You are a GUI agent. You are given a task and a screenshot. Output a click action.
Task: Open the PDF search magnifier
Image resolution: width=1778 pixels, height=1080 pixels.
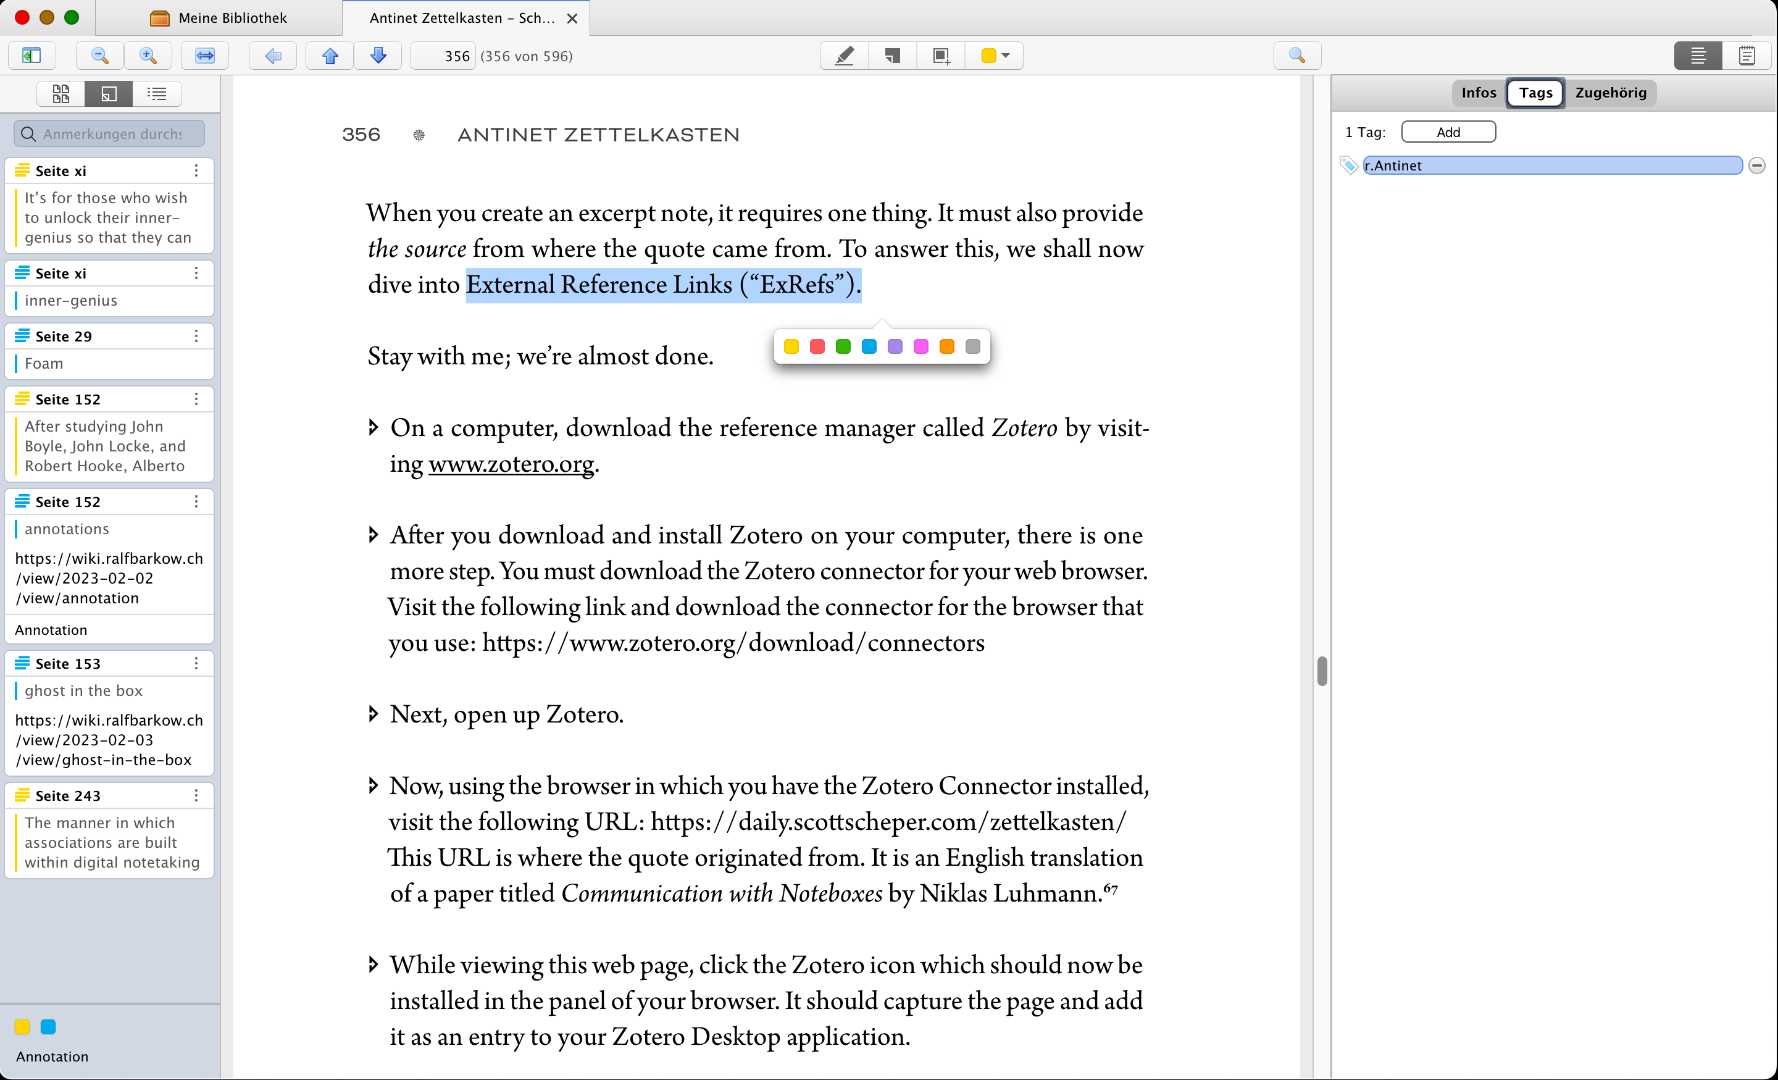pos(1297,56)
